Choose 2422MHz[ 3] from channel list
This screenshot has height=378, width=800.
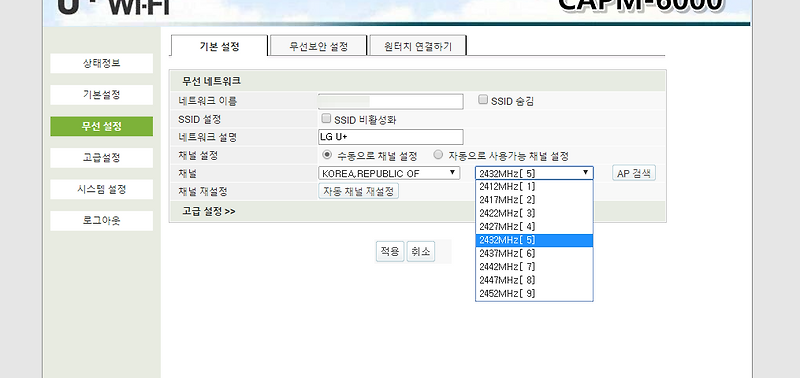(x=534, y=213)
